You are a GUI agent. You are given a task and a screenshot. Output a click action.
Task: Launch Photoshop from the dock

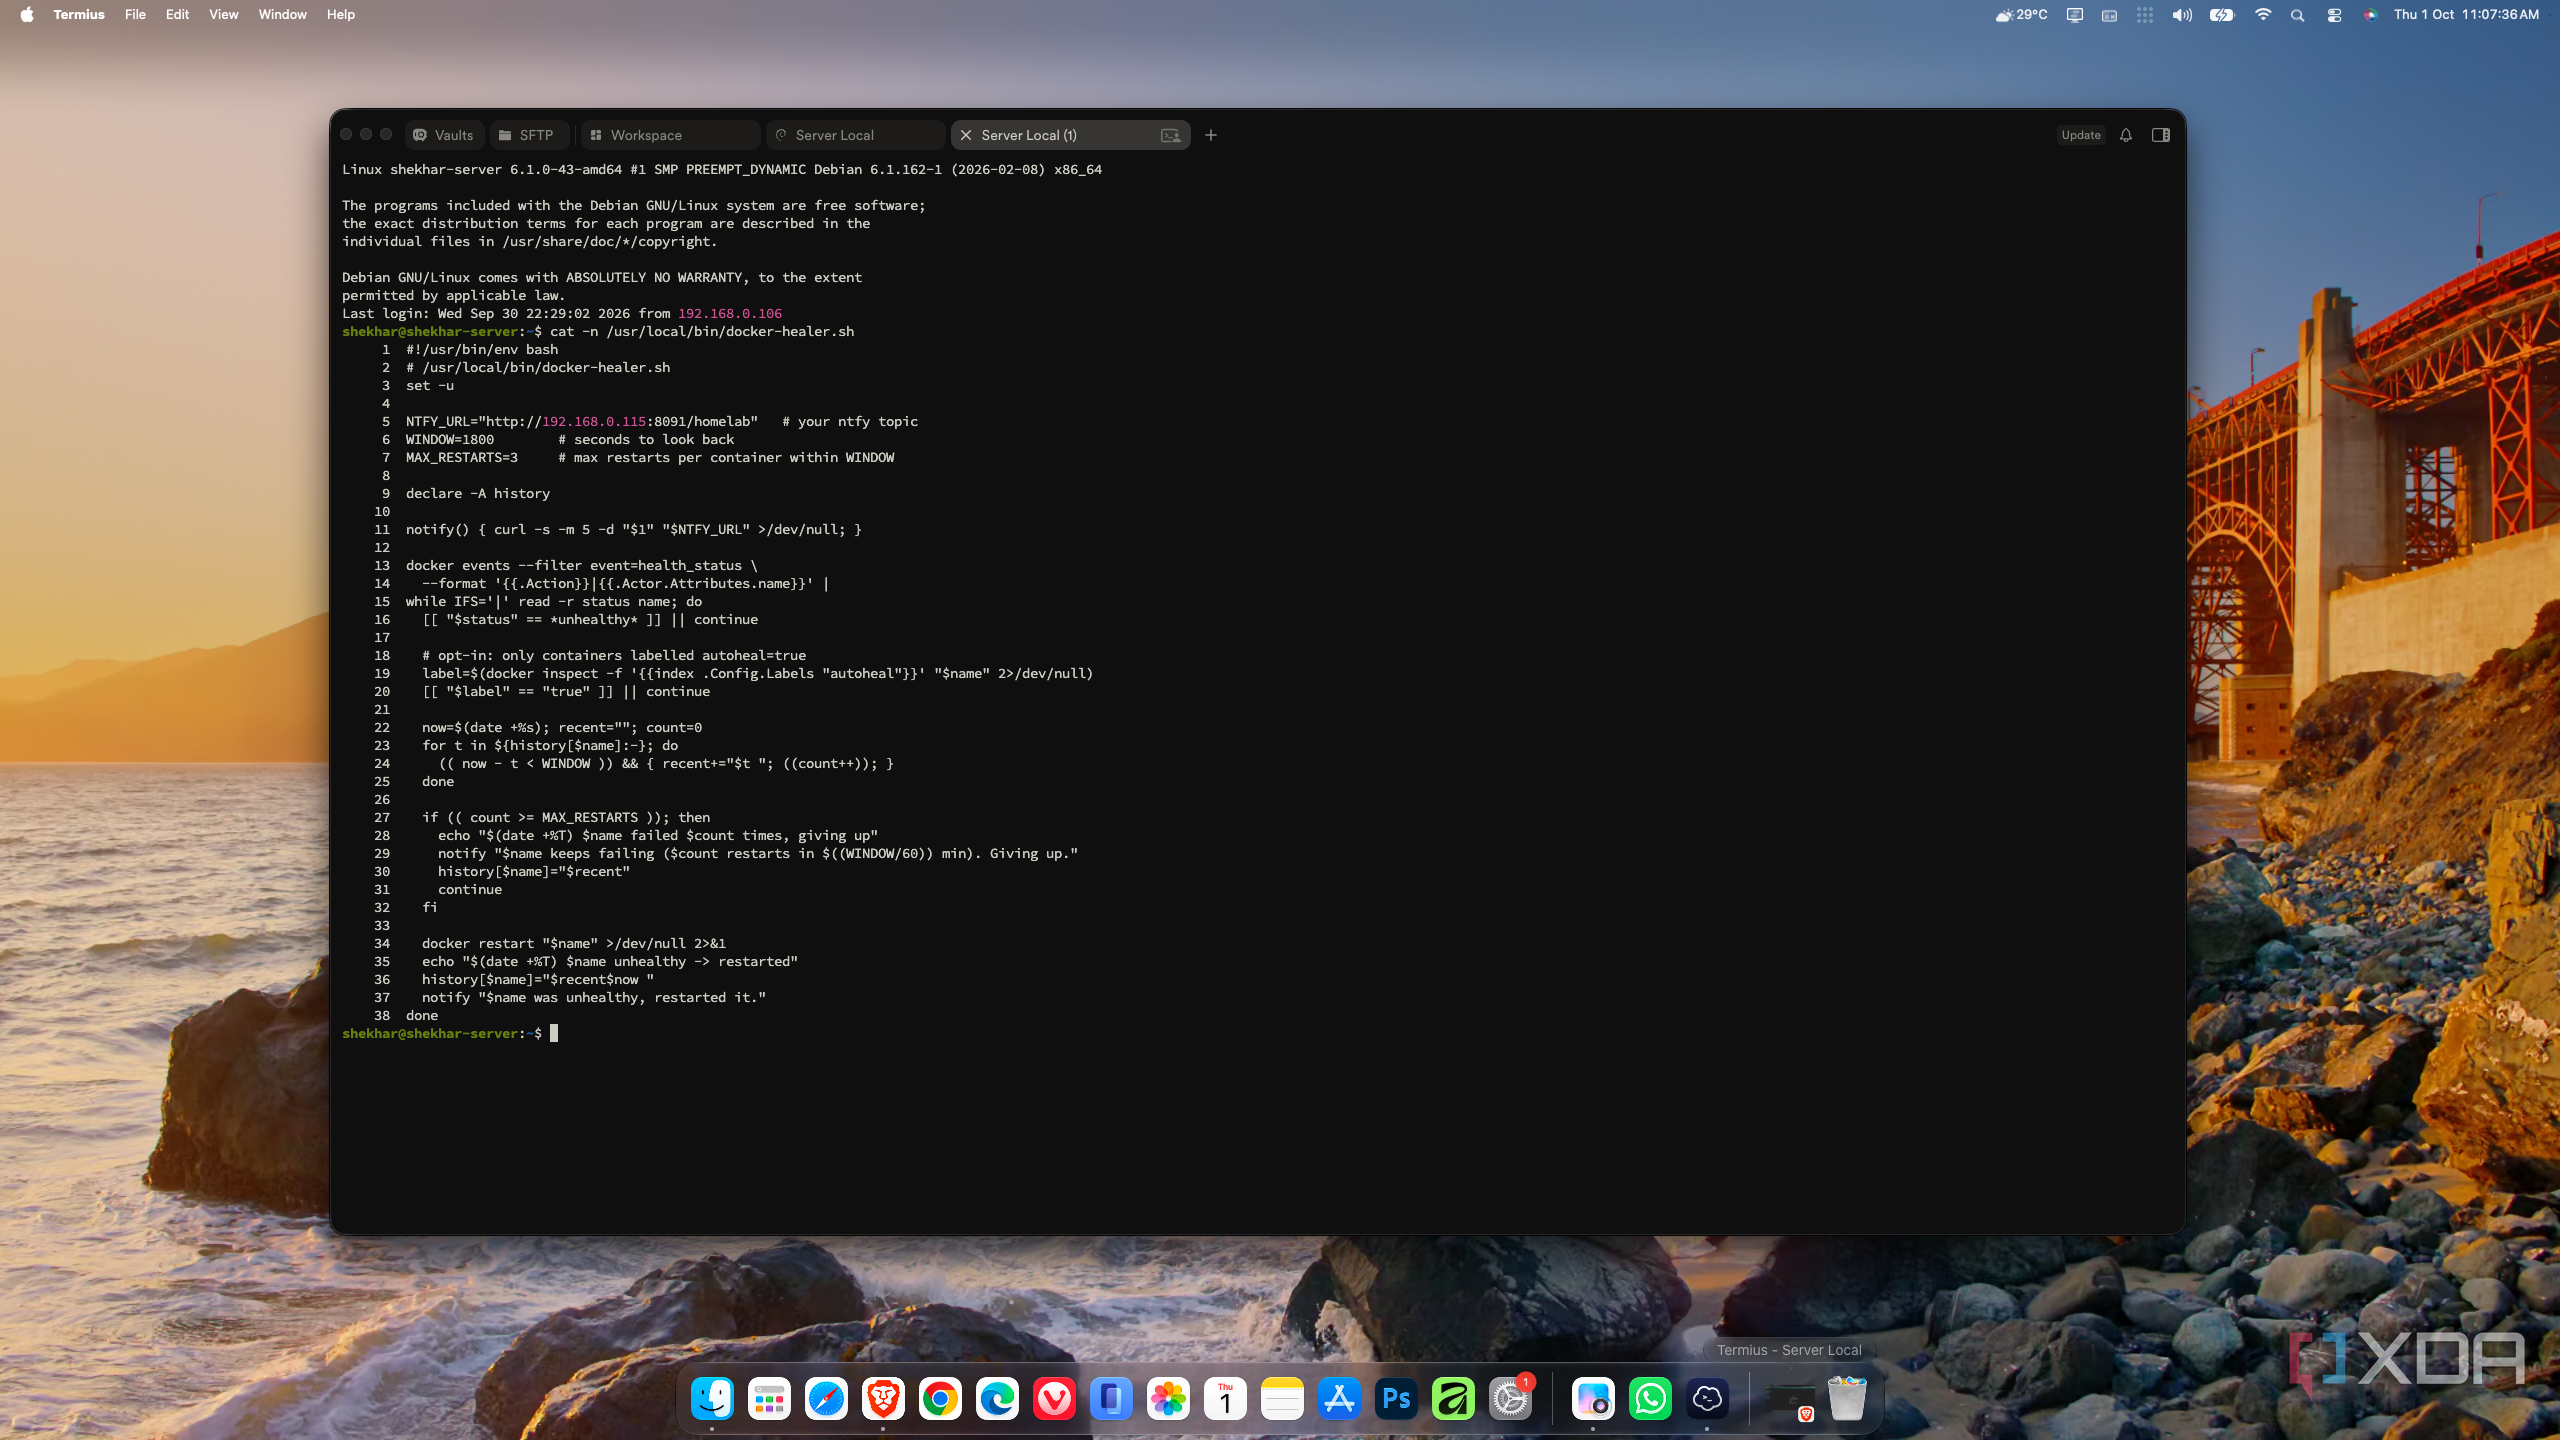pos(1396,1399)
